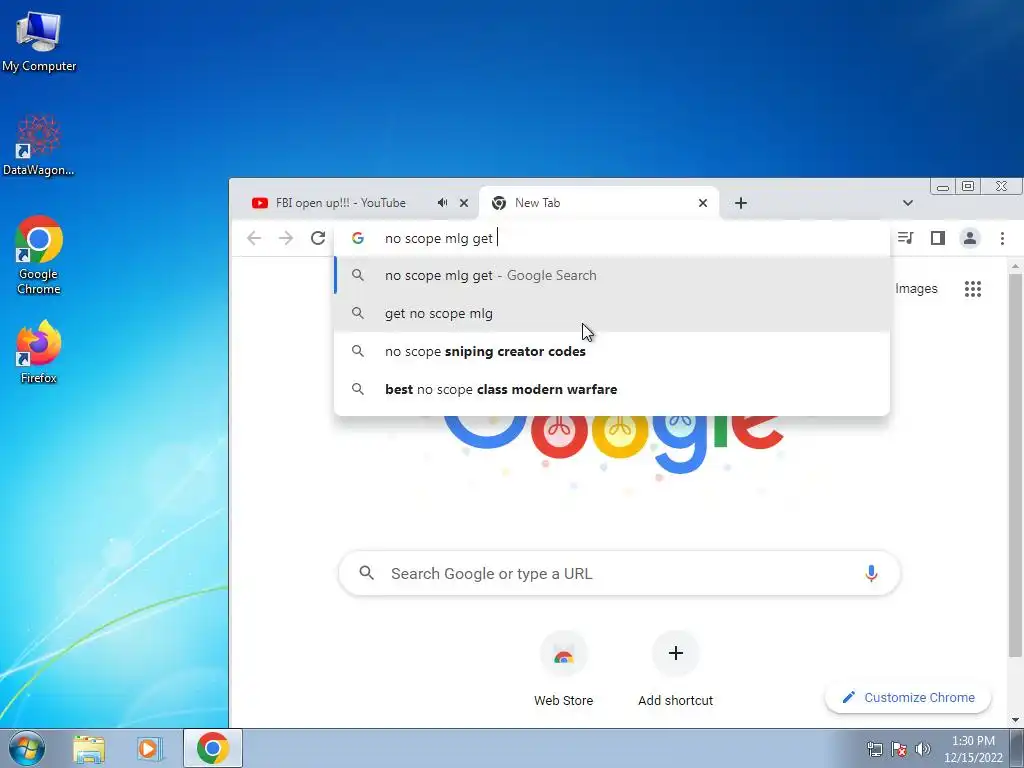This screenshot has height=768, width=1024.
Task: Reload the page
Action: pyautogui.click(x=318, y=238)
